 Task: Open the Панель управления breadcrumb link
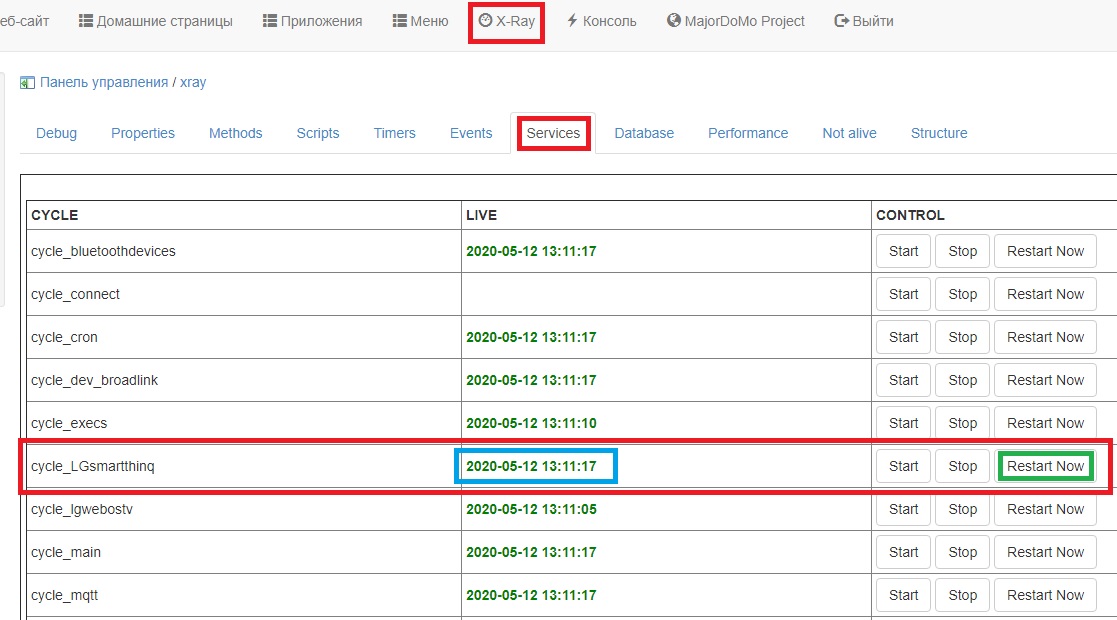tap(104, 83)
